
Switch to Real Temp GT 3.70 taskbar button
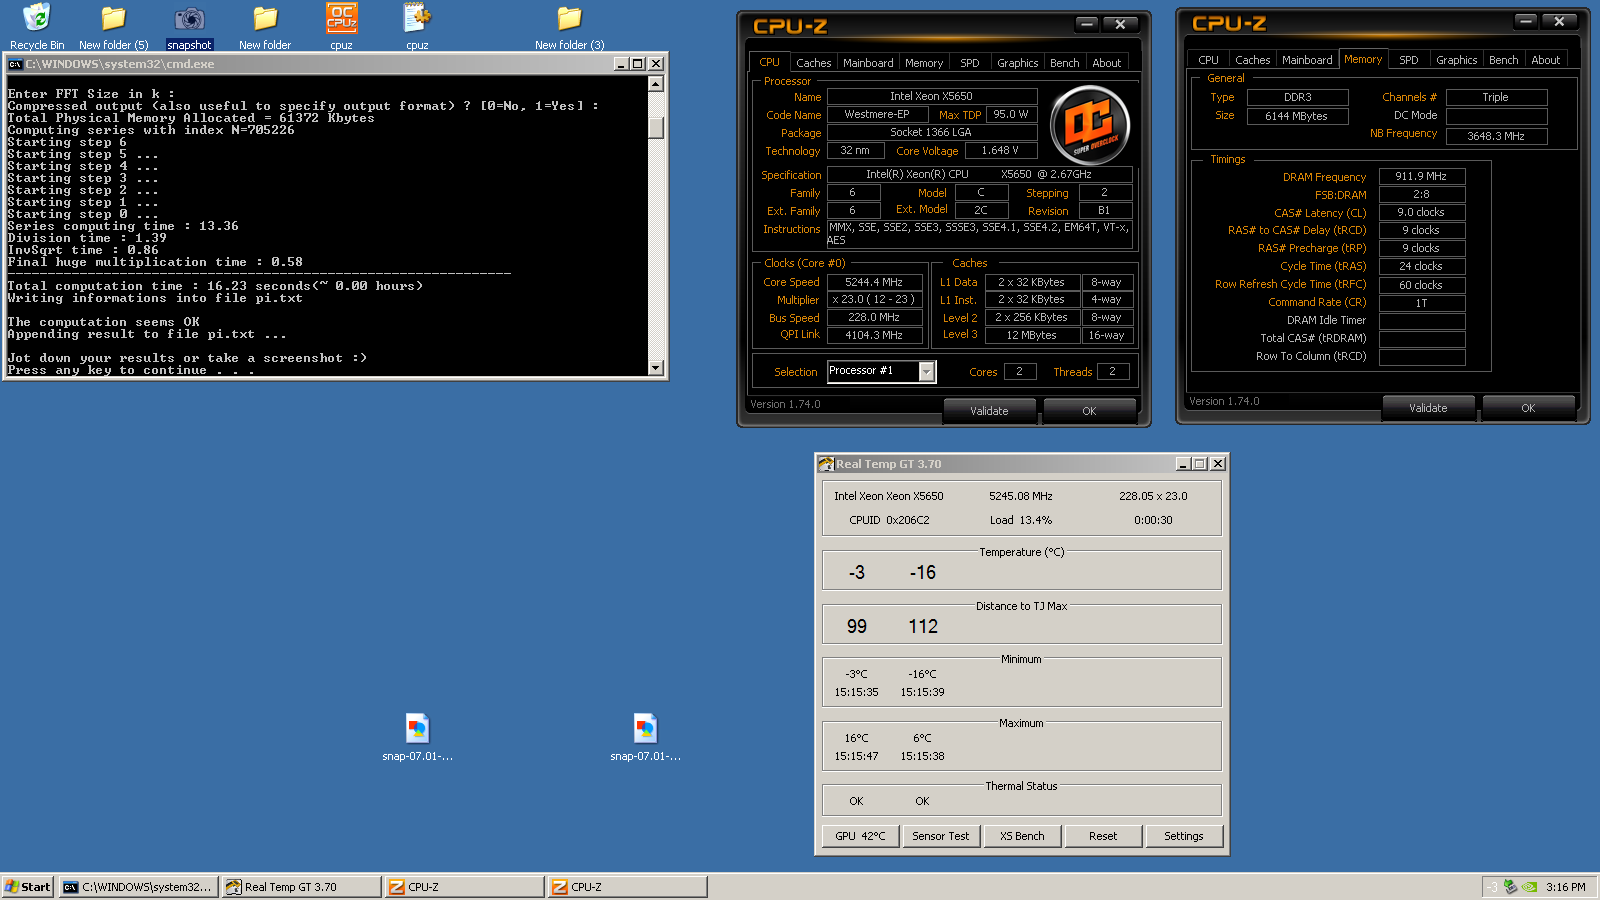tap(301, 887)
